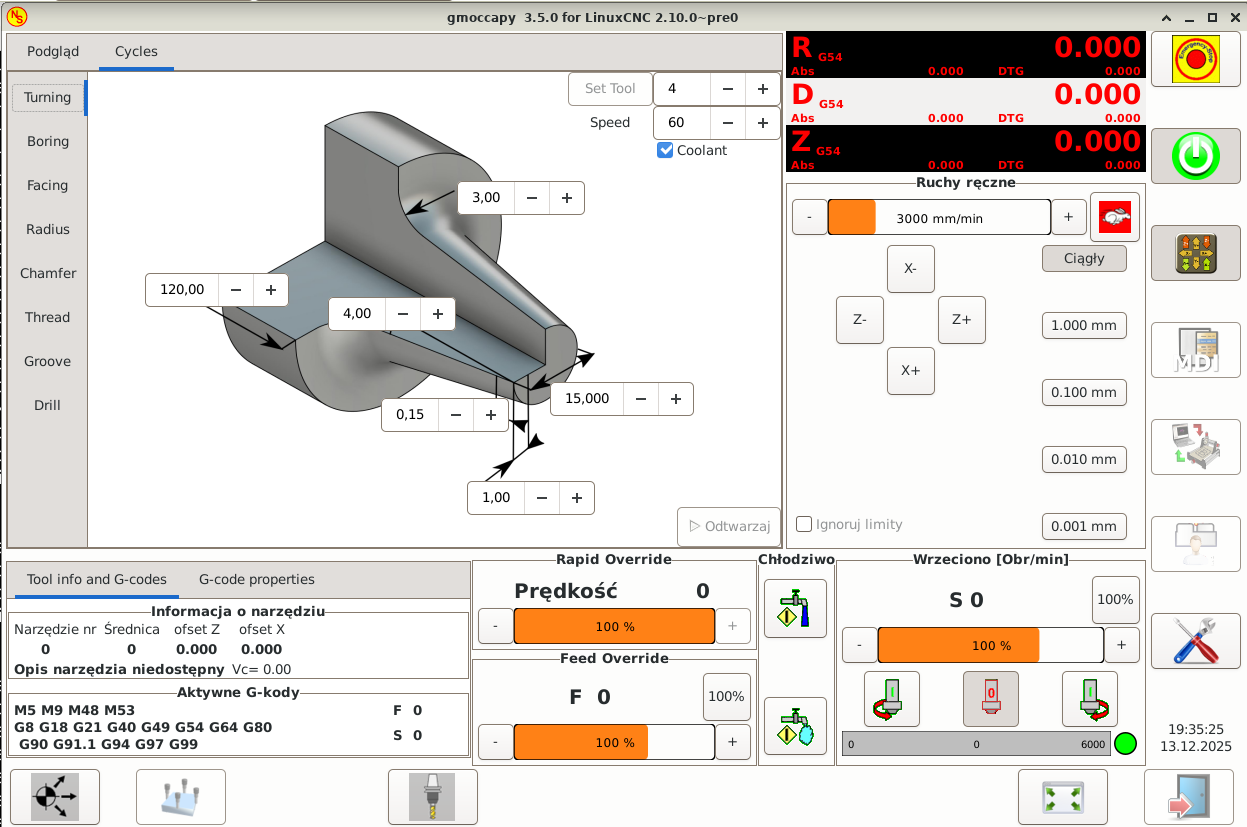The height and width of the screenshot is (827, 1247).
Task: Jog the axis with X+ button
Action: click(911, 371)
